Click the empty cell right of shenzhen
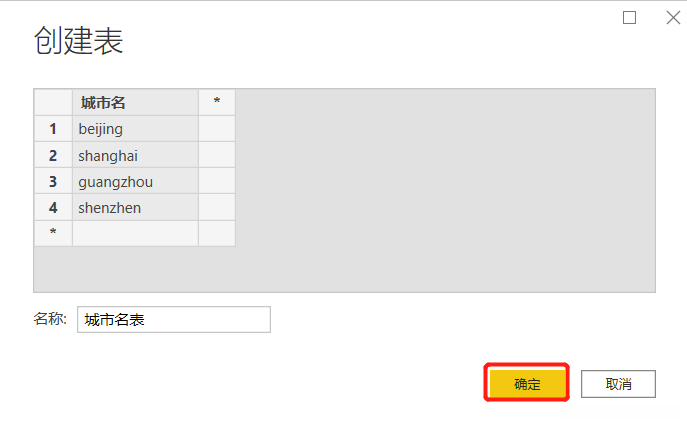Image resolution: width=687 pixels, height=428 pixels. coord(217,207)
